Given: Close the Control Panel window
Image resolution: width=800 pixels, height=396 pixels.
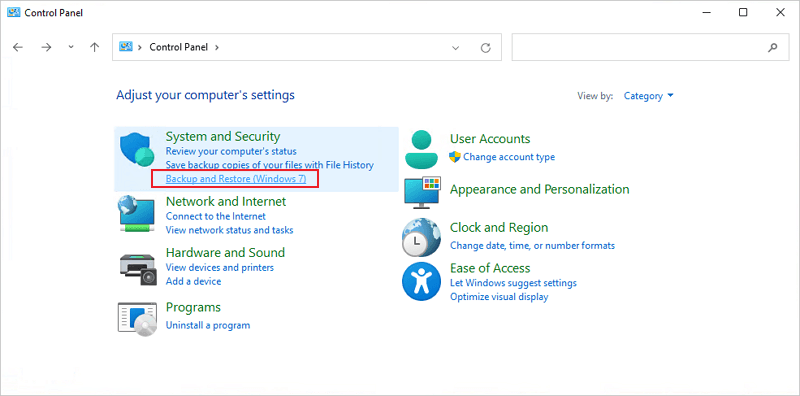Looking at the screenshot, I should [x=780, y=13].
